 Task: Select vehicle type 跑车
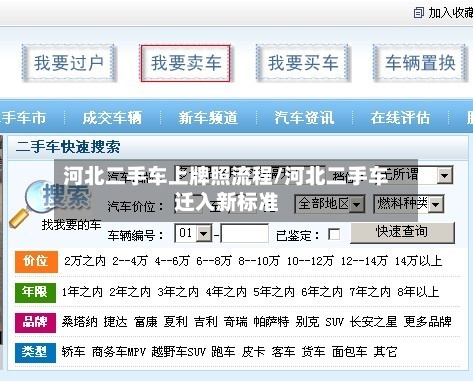[x=223, y=352]
